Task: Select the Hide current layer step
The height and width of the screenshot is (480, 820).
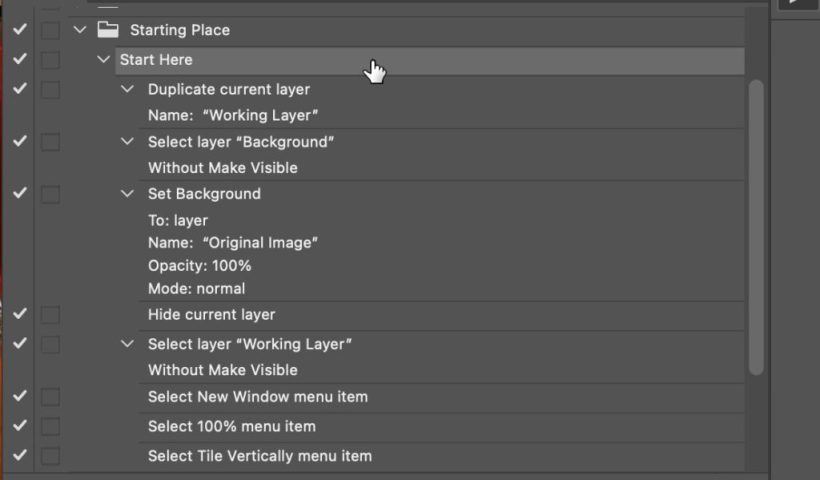Action: point(211,314)
